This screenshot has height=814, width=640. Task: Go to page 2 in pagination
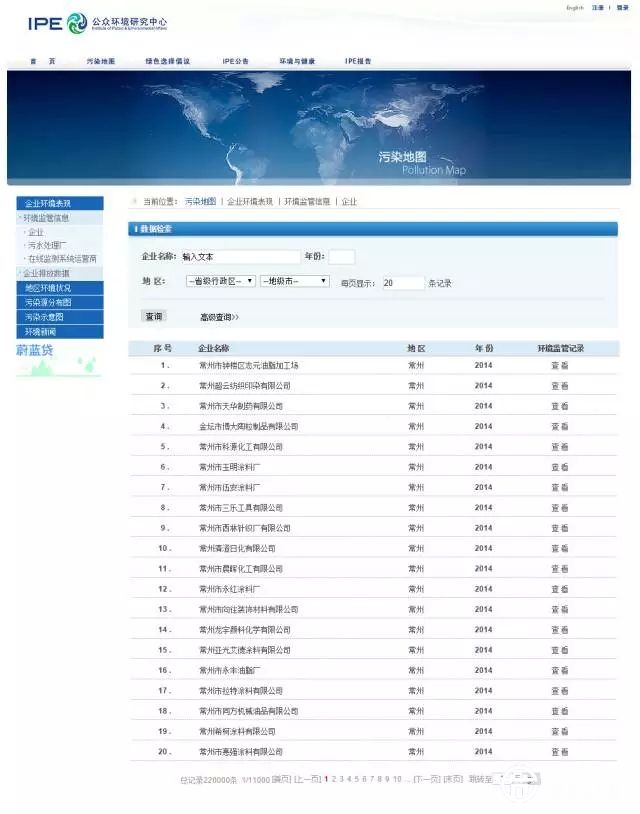(334, 779)
